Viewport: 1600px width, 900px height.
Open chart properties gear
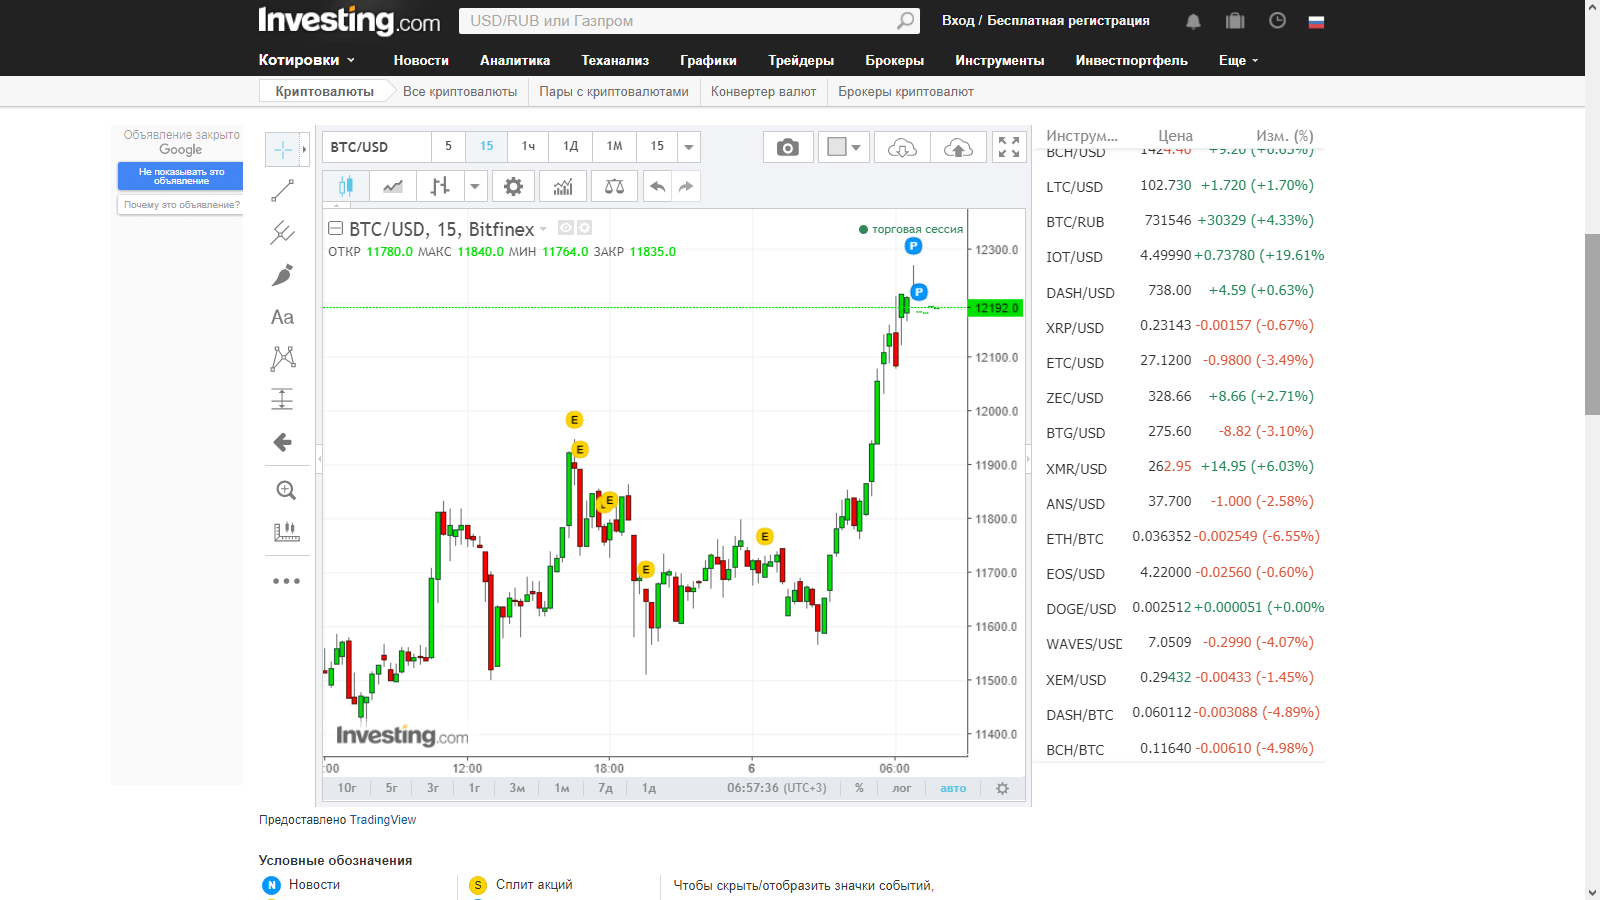(513, 186)
